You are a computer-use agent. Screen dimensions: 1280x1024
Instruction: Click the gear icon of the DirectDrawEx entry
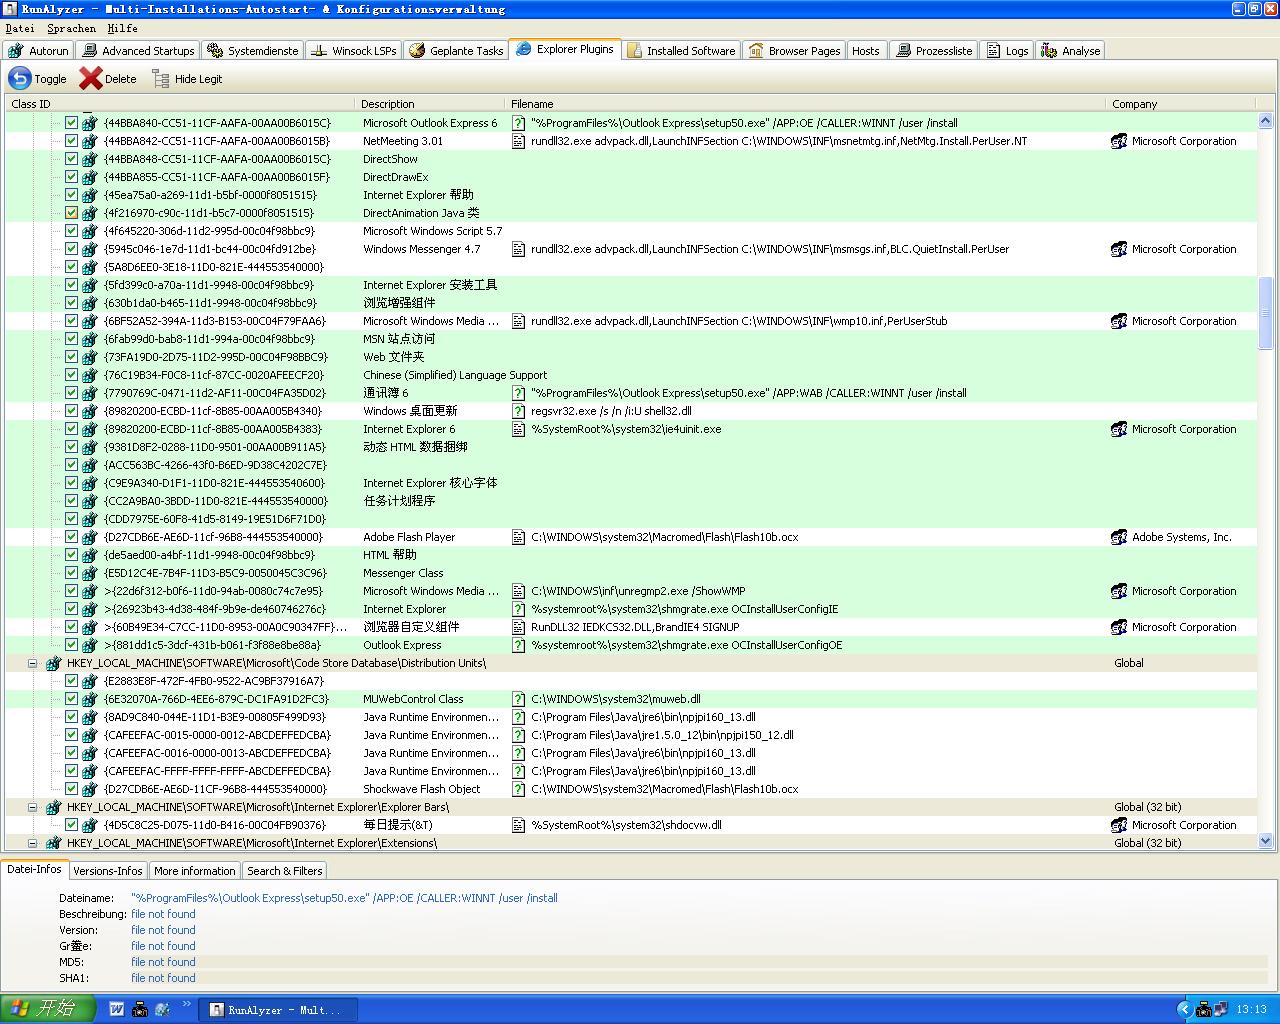pos(90,177)
